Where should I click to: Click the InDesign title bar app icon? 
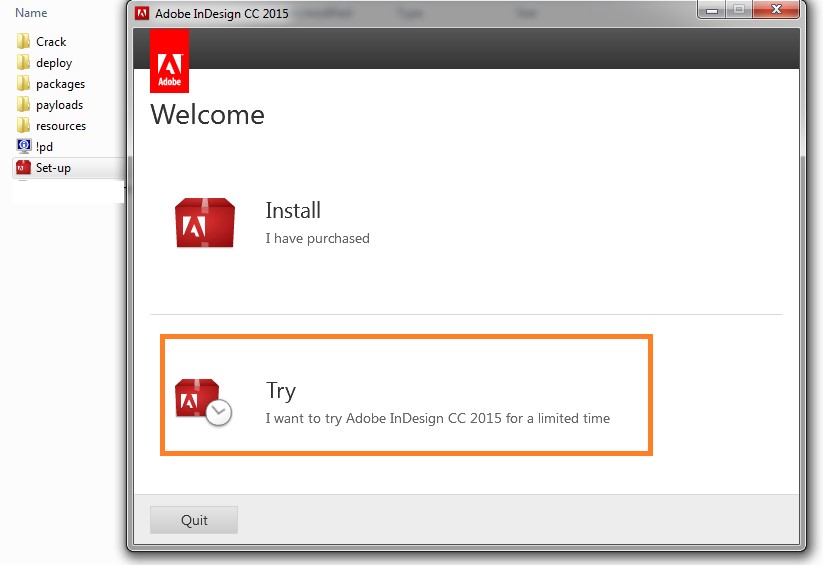[142, 13]
